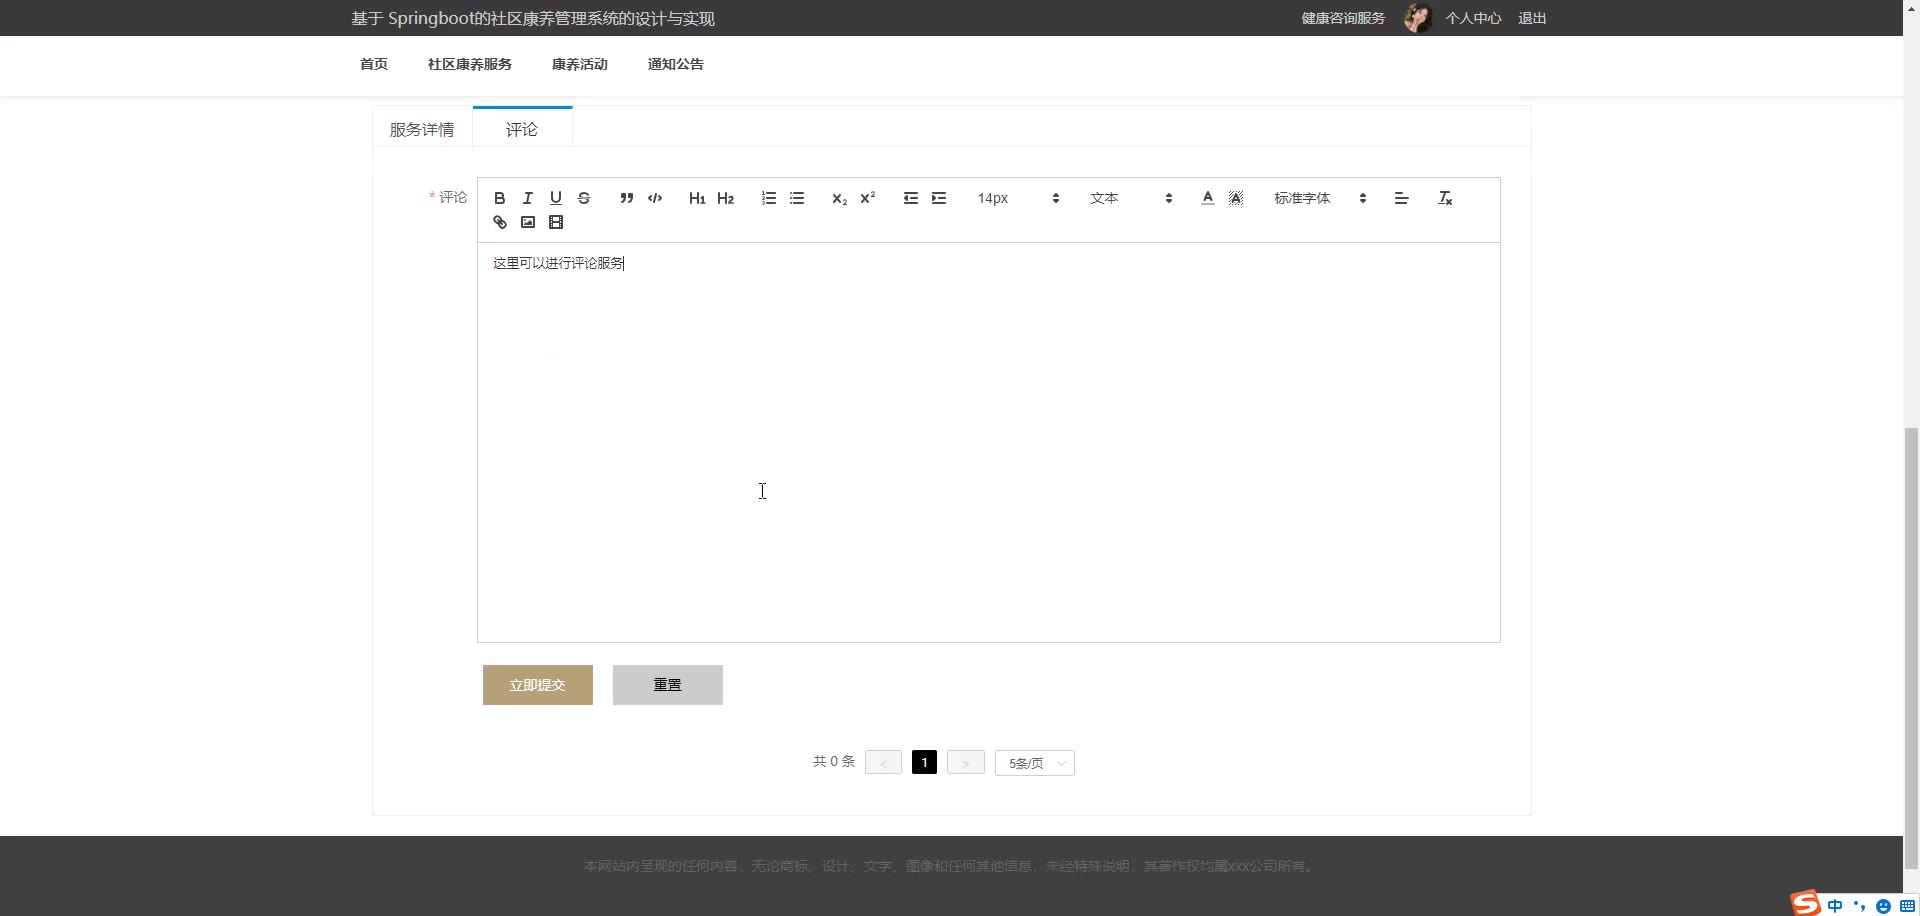Open the background highlight color picker

pos(1236,198)
